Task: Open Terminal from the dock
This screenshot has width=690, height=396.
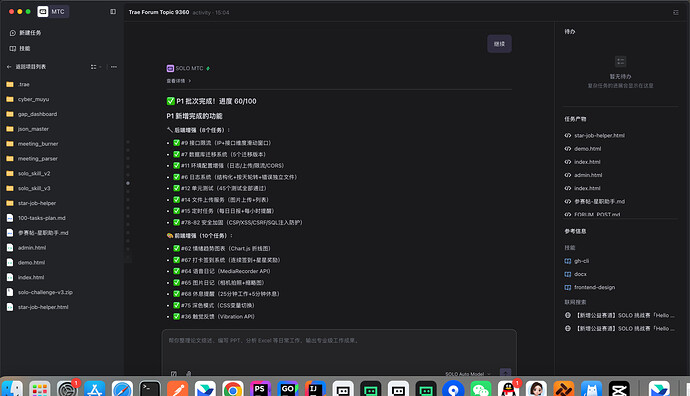Action: point(150,389)
